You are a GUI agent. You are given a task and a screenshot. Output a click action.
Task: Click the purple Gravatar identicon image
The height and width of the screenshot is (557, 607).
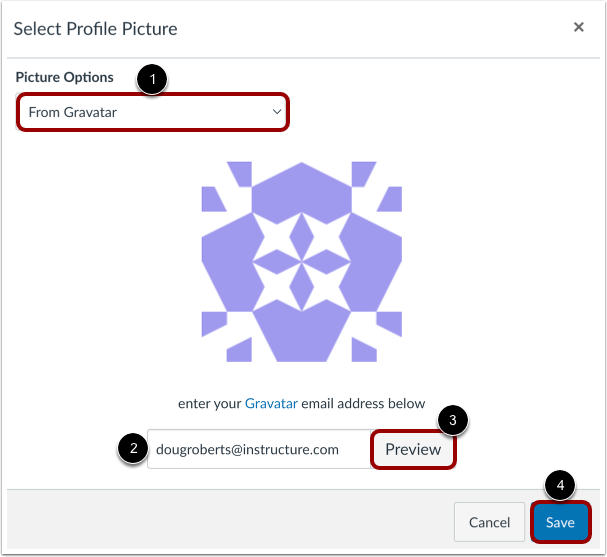[x=302, y=261]
